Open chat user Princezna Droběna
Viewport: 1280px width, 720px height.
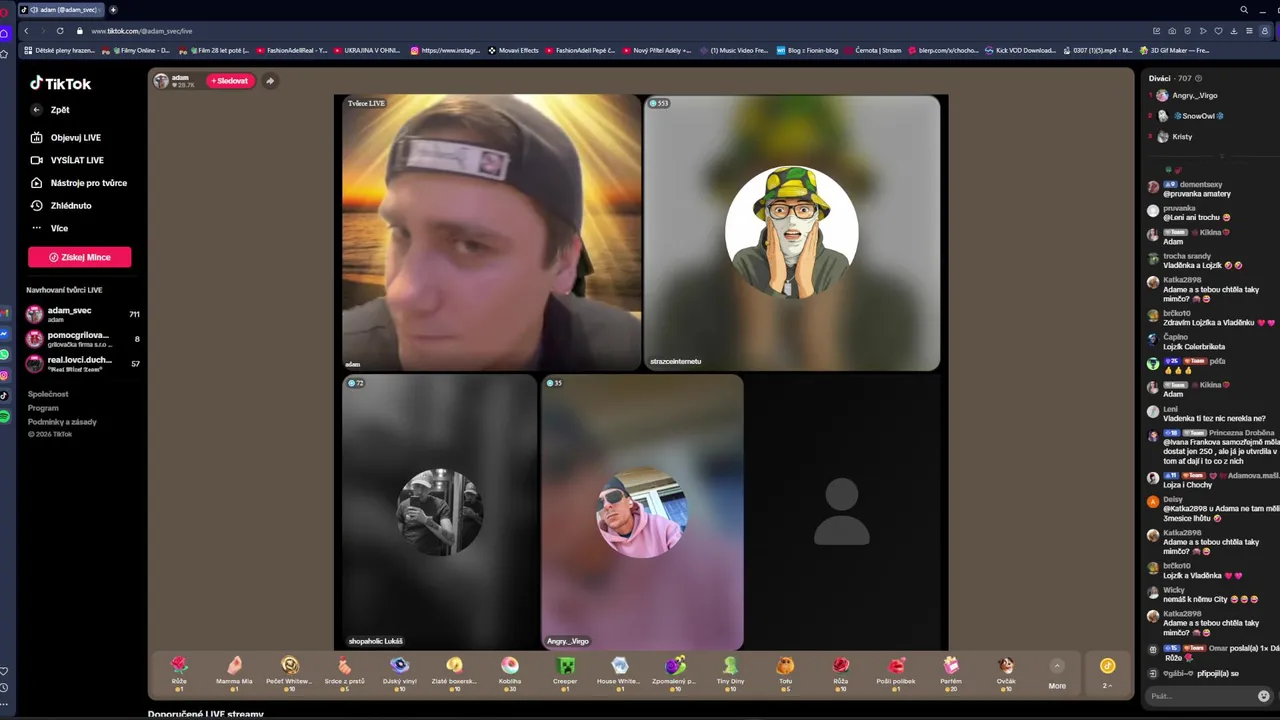point(1242,433)
